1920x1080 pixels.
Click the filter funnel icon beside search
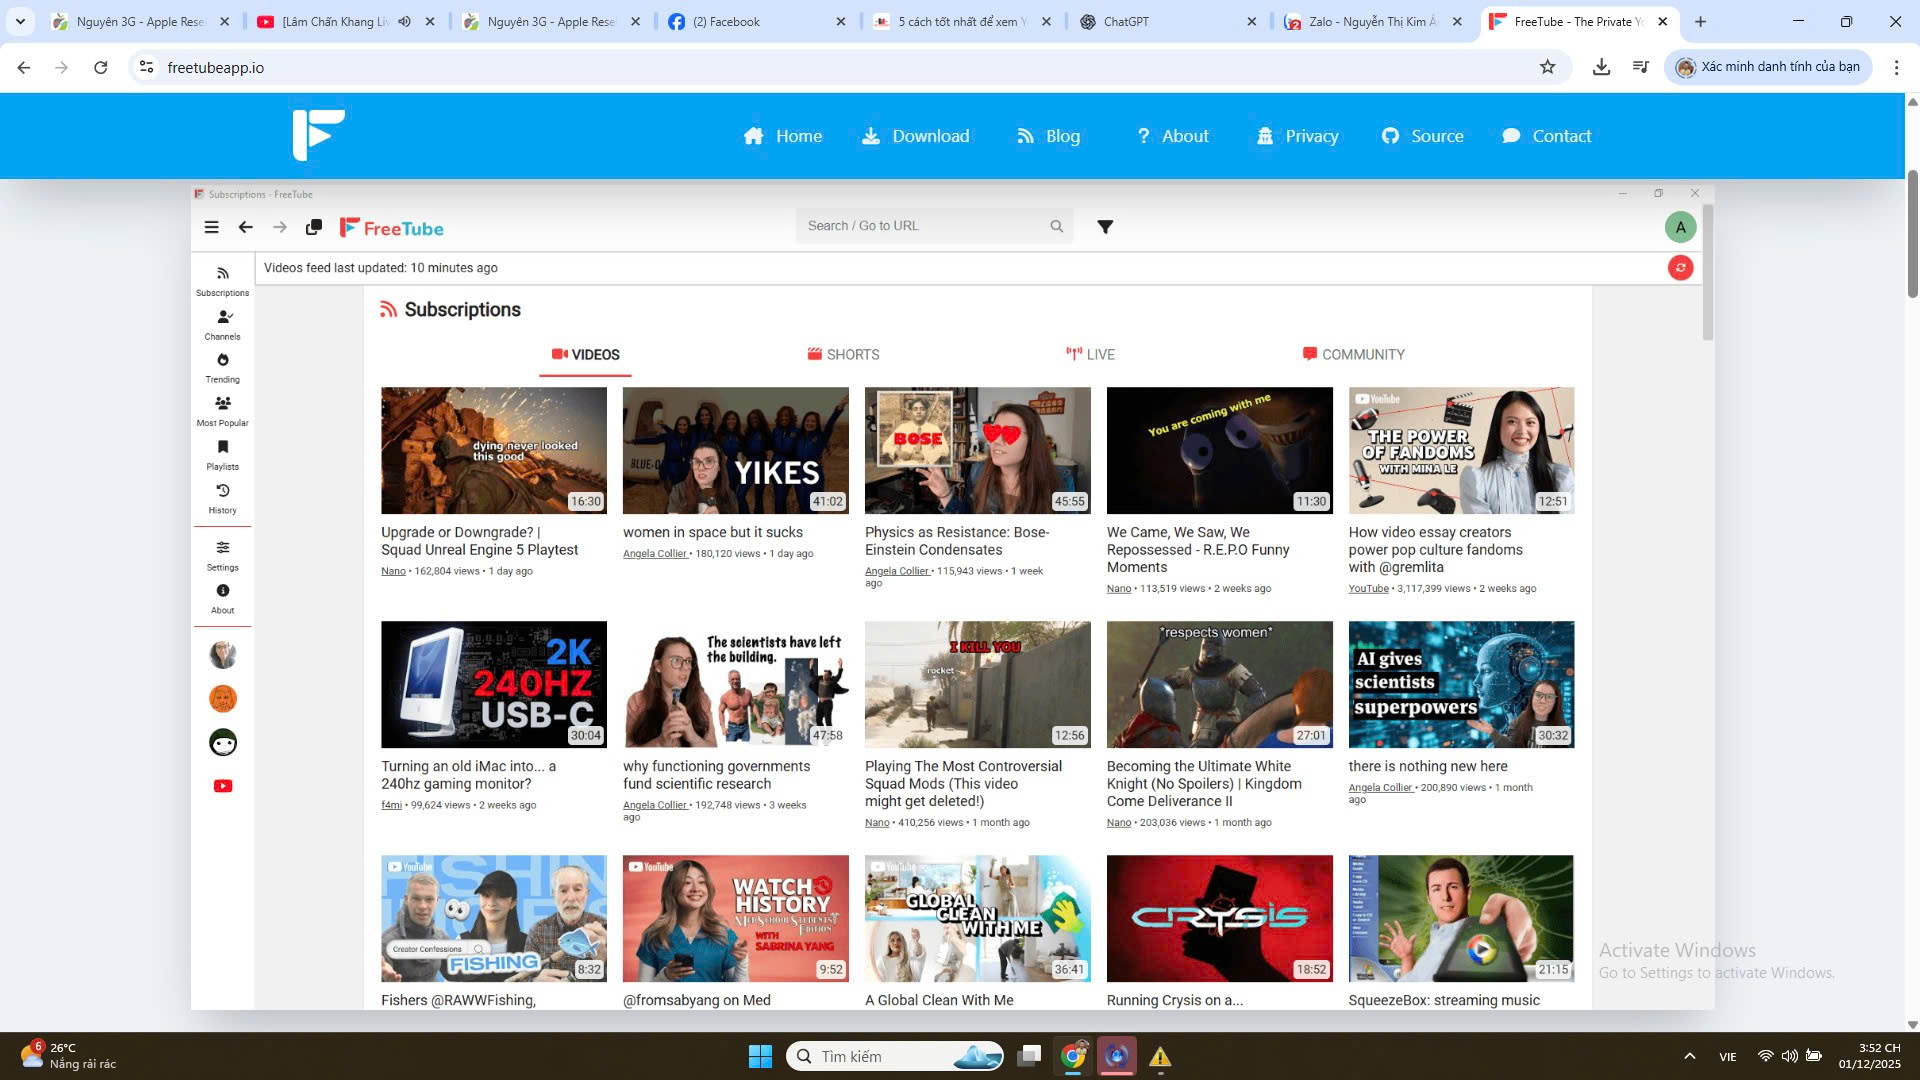1105,227
